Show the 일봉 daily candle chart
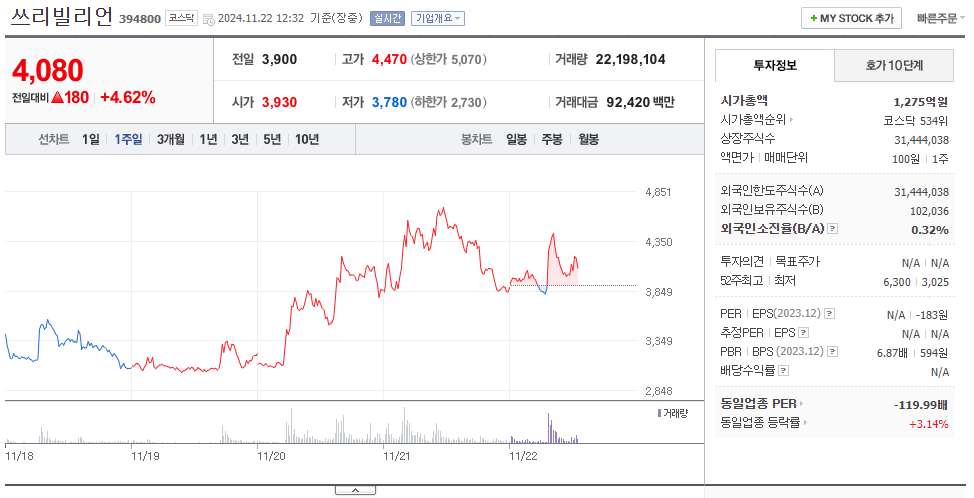The width and height of the screenshot is (974, 498). point(516,139)
